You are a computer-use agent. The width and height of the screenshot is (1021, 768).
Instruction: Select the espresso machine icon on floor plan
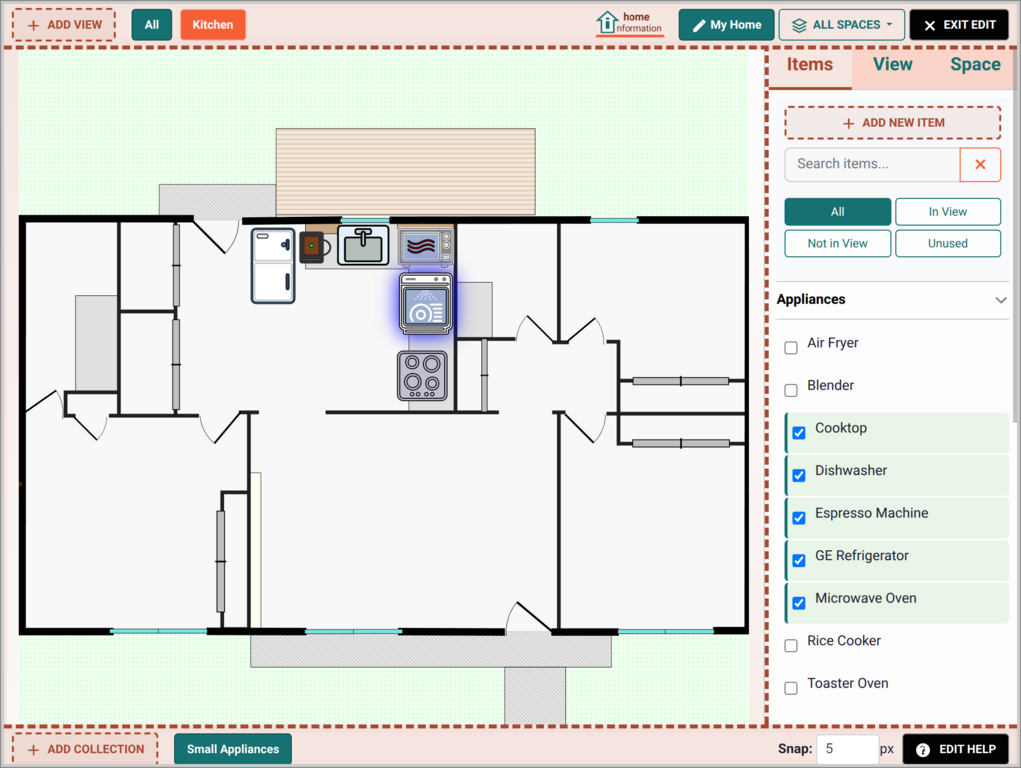315,247
